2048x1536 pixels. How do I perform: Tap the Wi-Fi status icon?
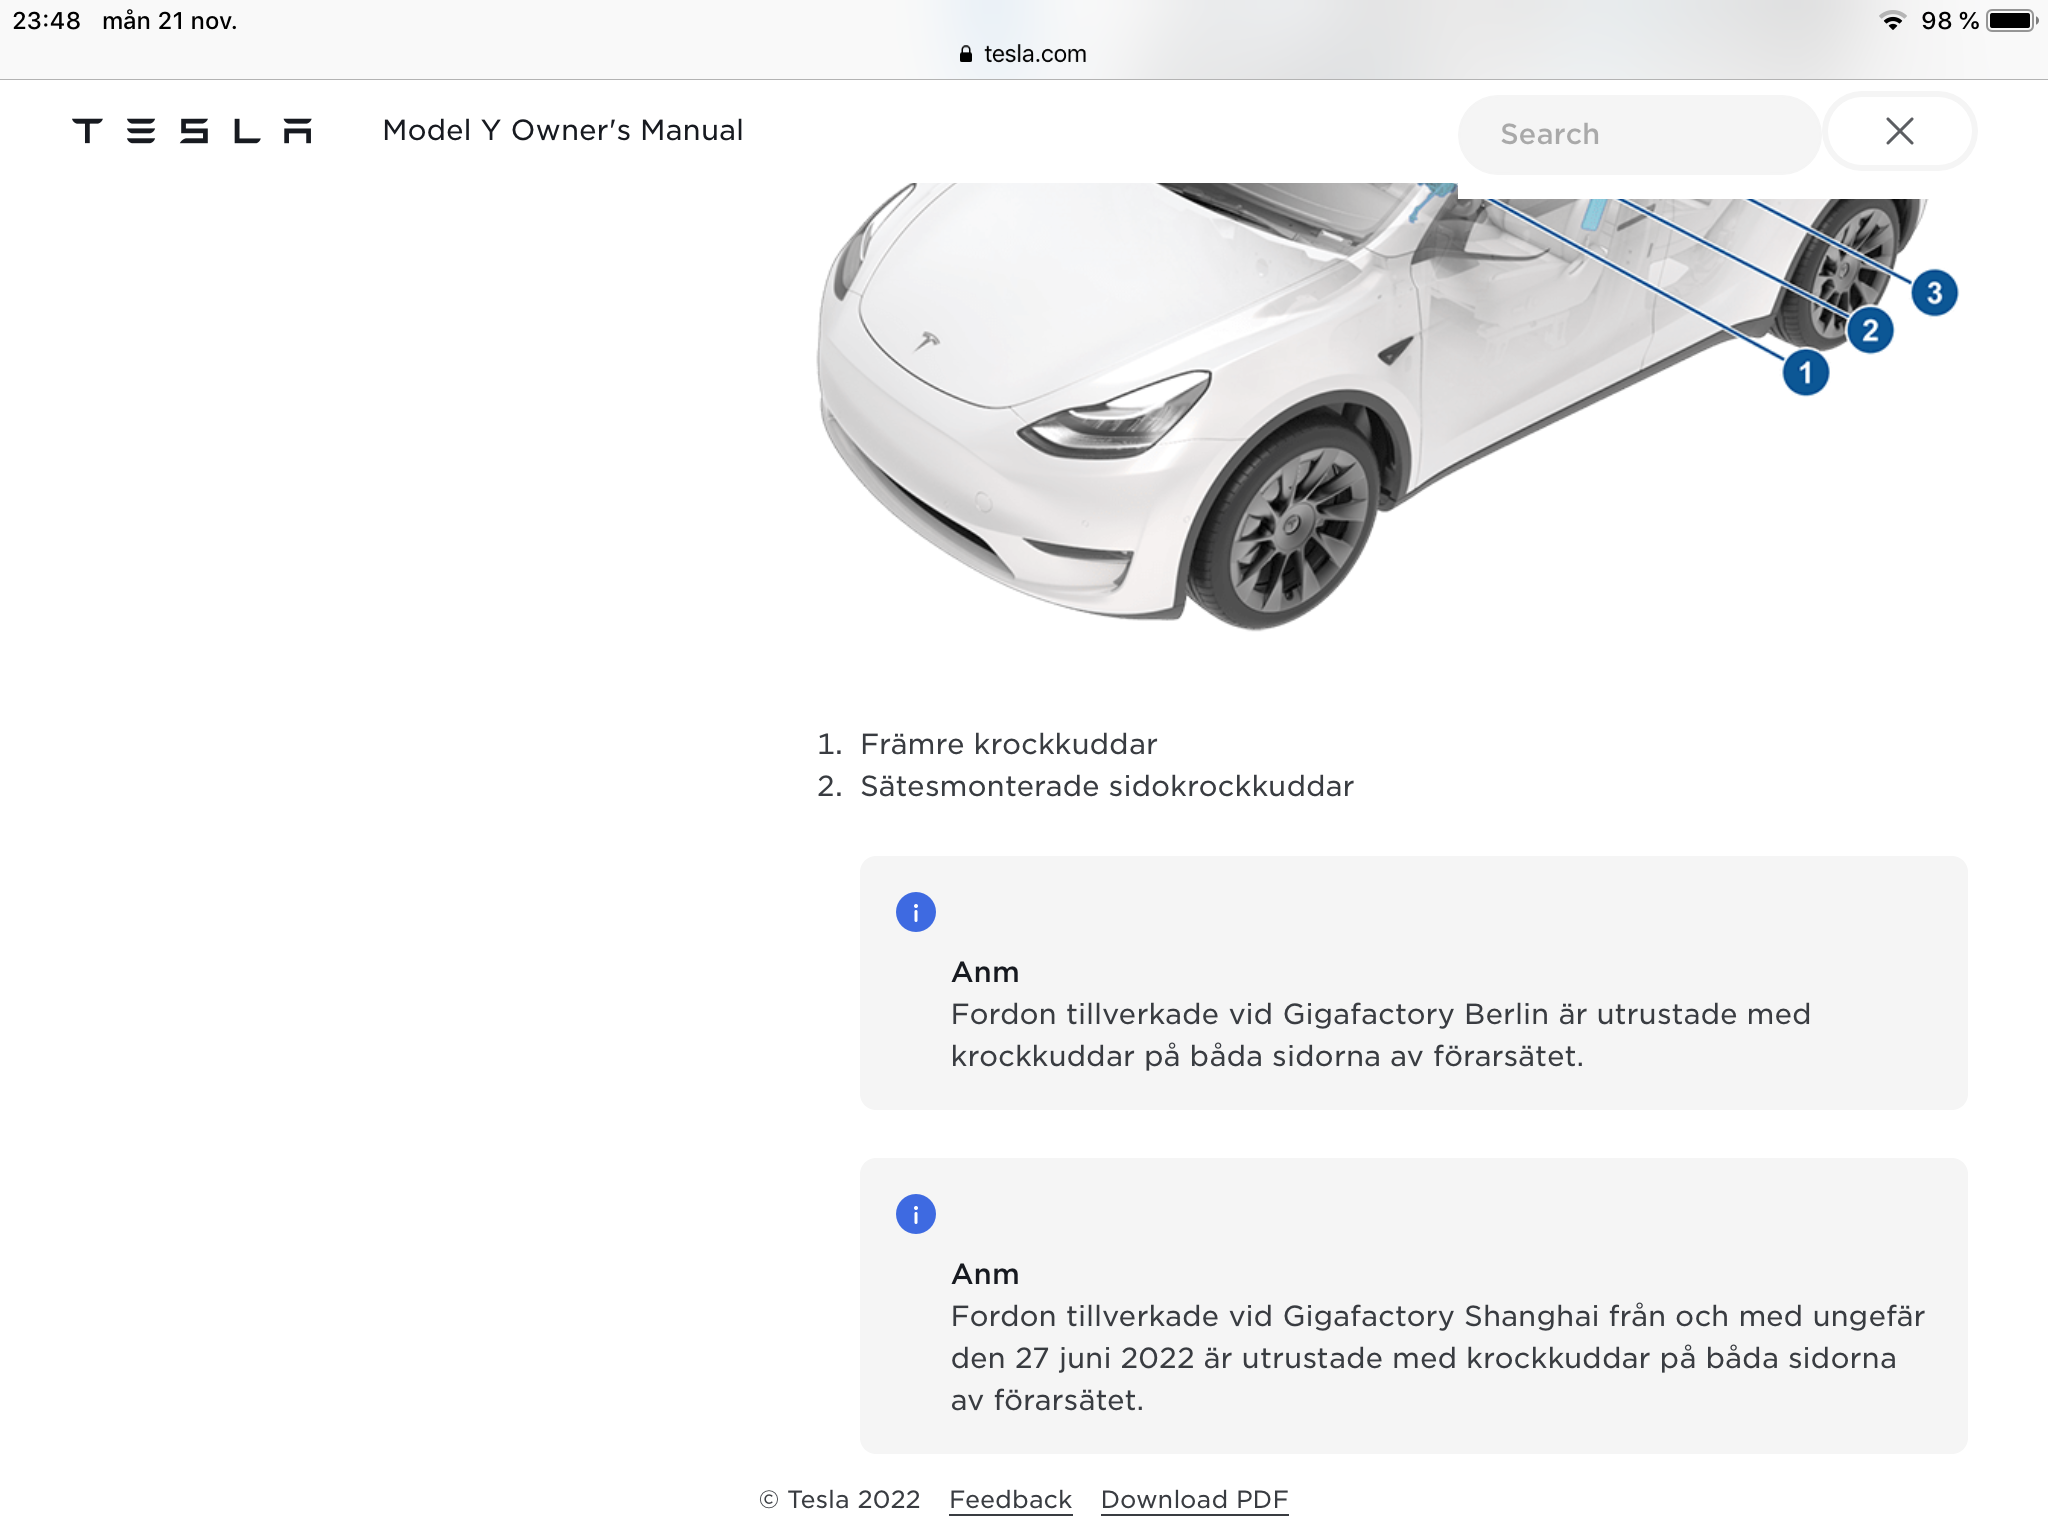pos(1892,21)
